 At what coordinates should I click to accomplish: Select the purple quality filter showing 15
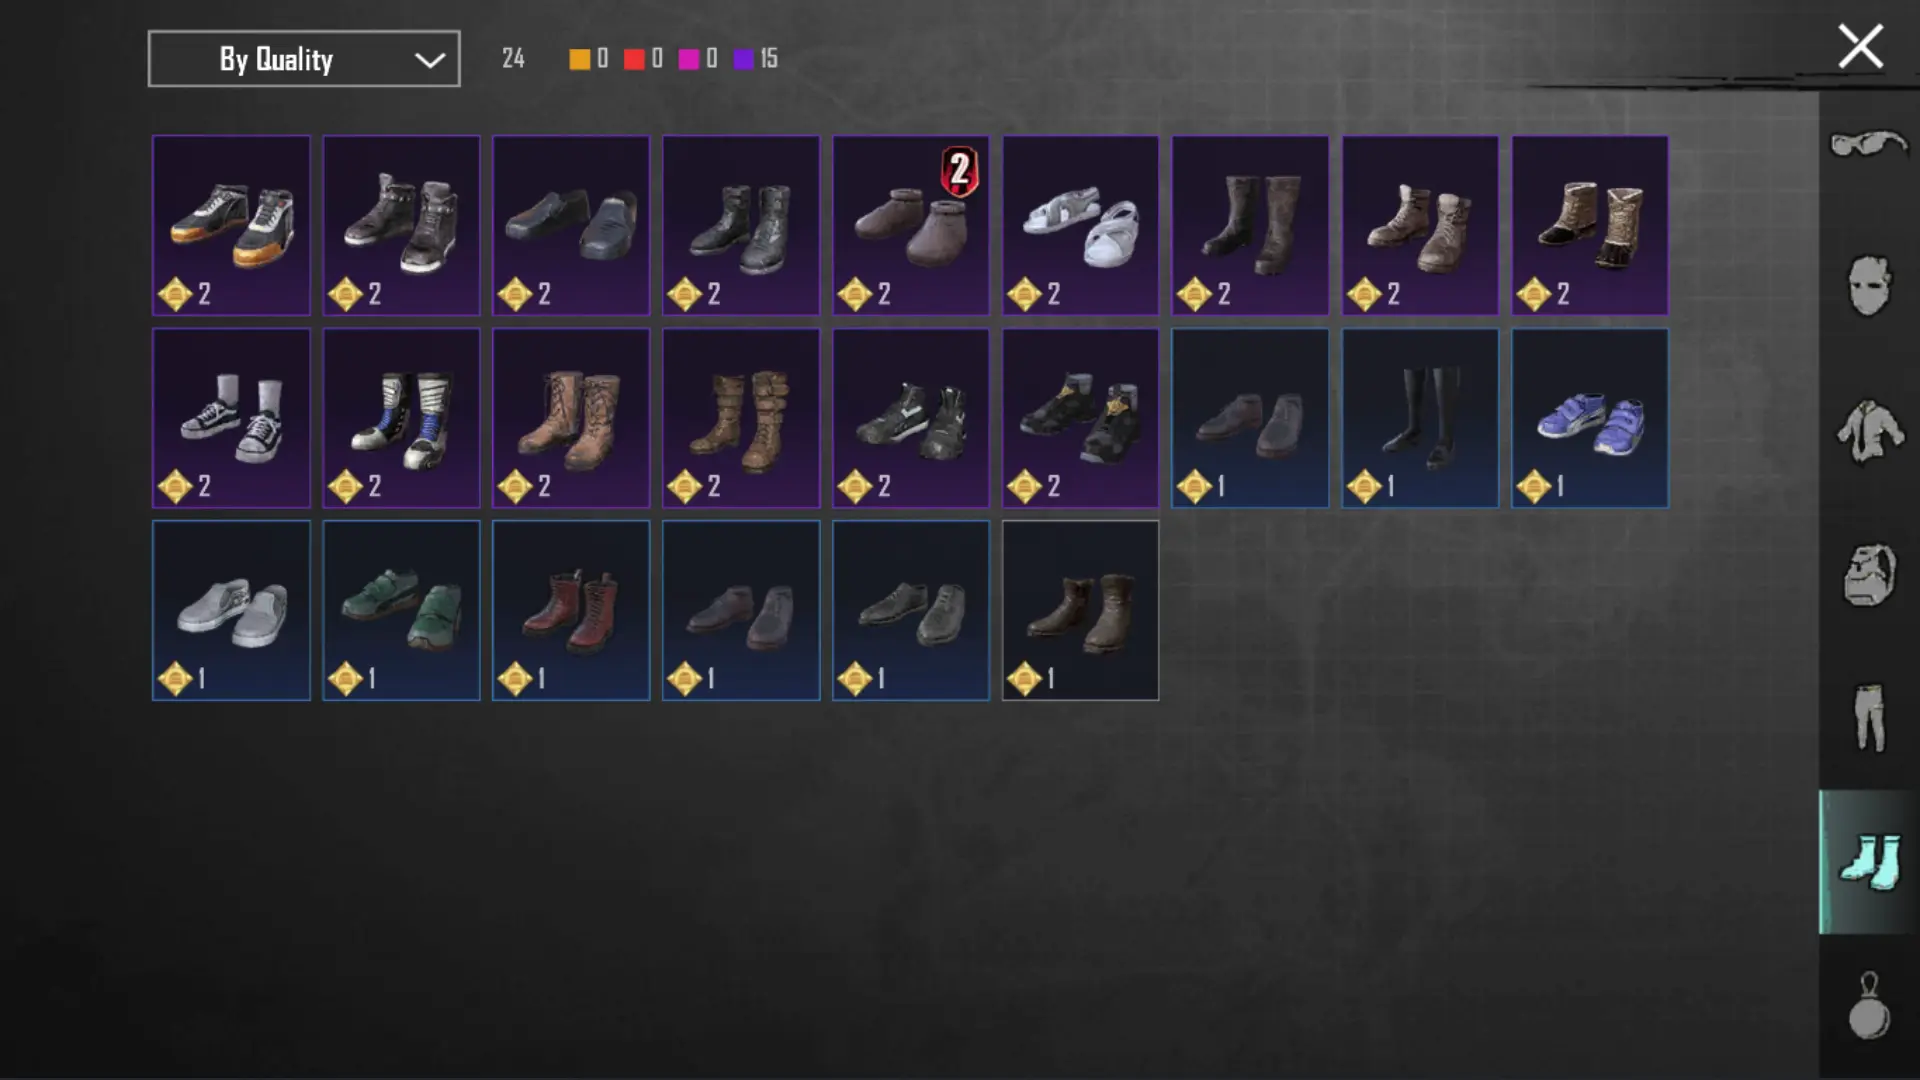pos(755,59)
